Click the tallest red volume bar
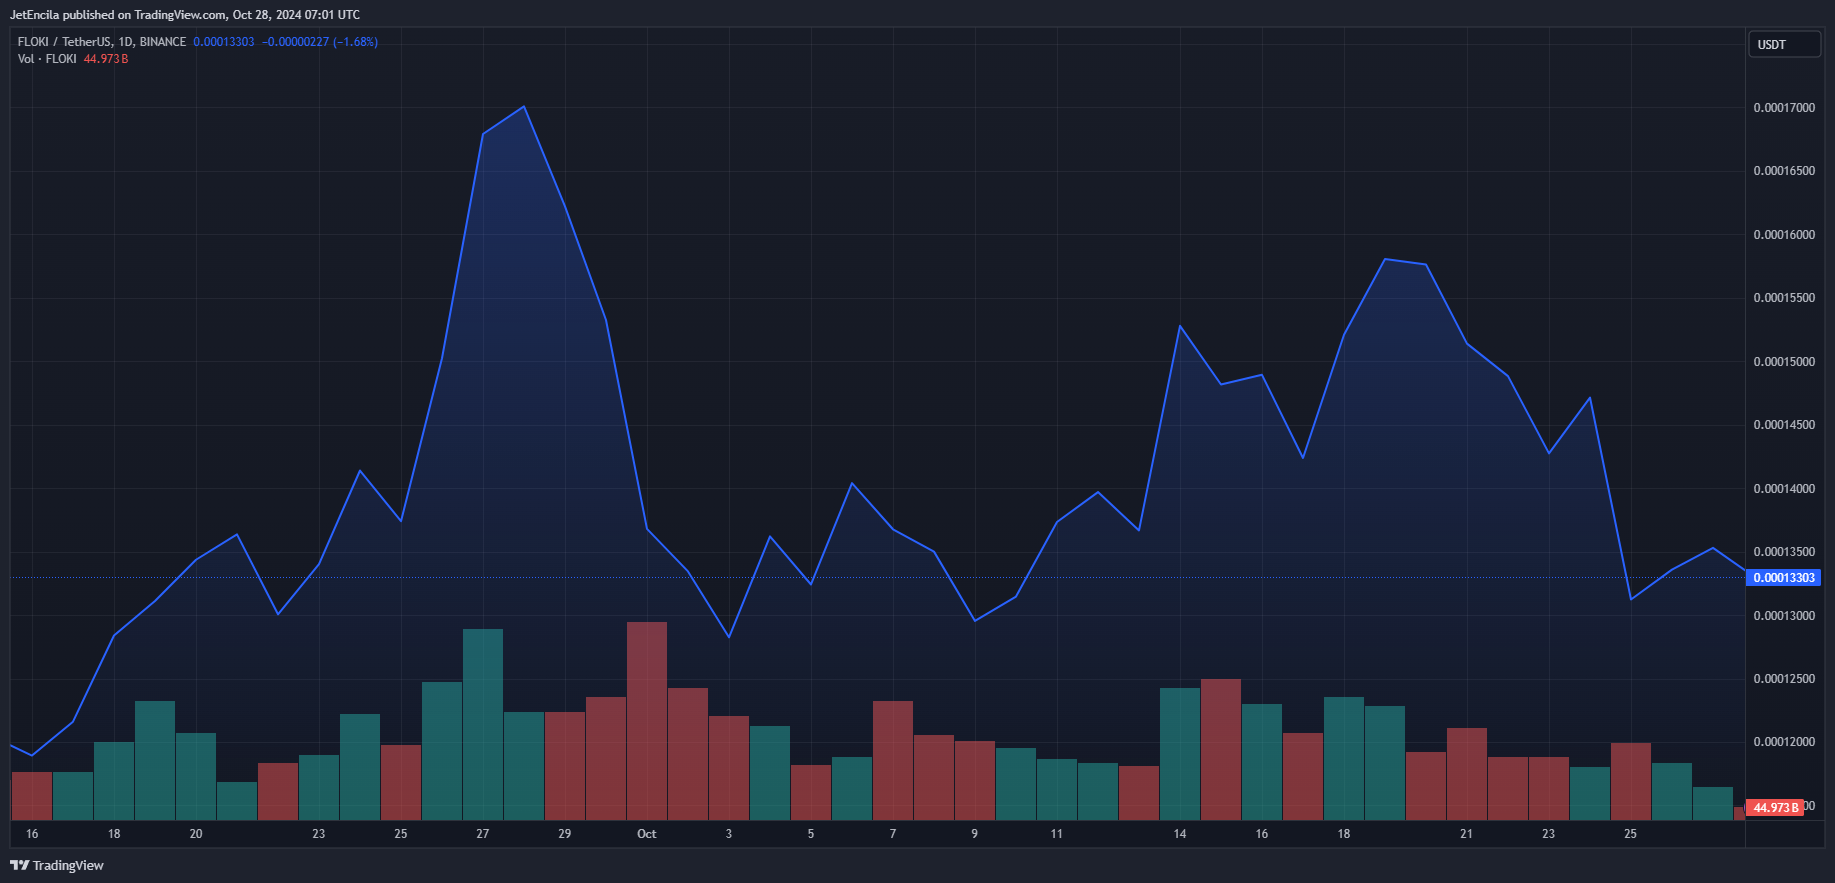 click(647, 720)
